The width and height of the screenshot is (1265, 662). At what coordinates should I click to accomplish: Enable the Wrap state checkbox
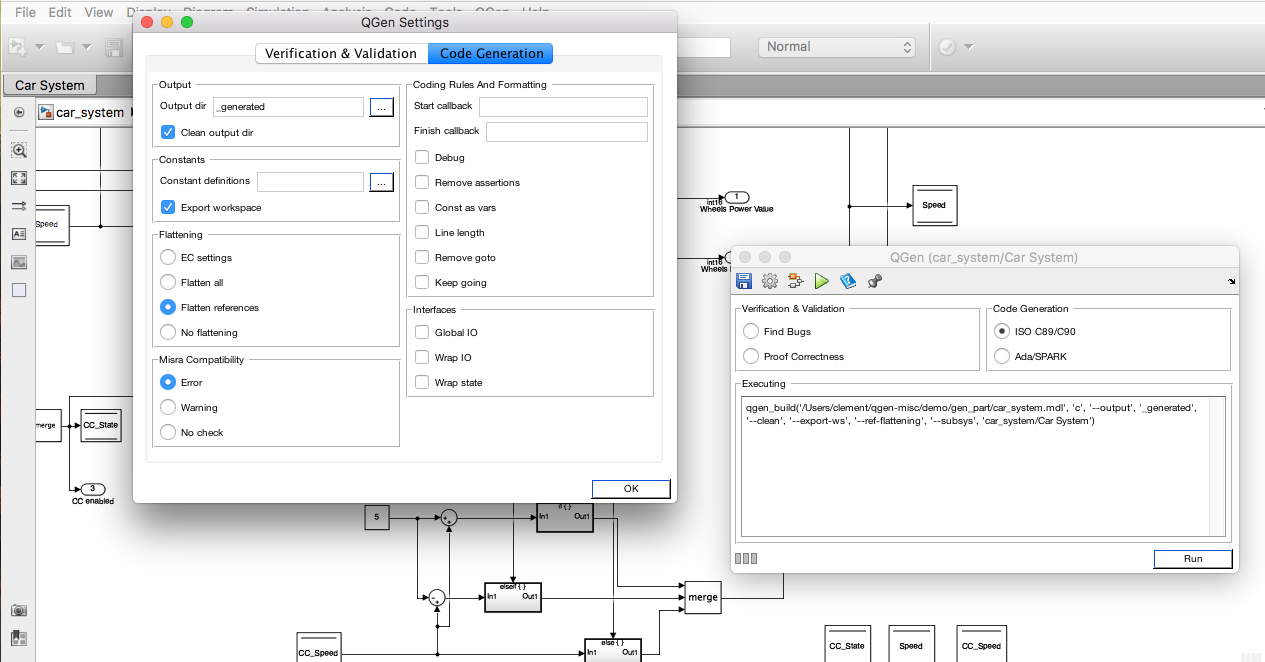pos(422,383)
